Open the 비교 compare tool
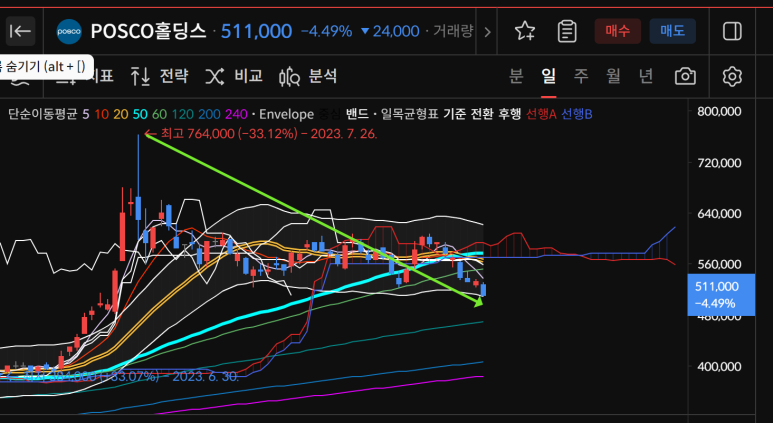This screenshot has width=773, height=423. tap(234, 76)
